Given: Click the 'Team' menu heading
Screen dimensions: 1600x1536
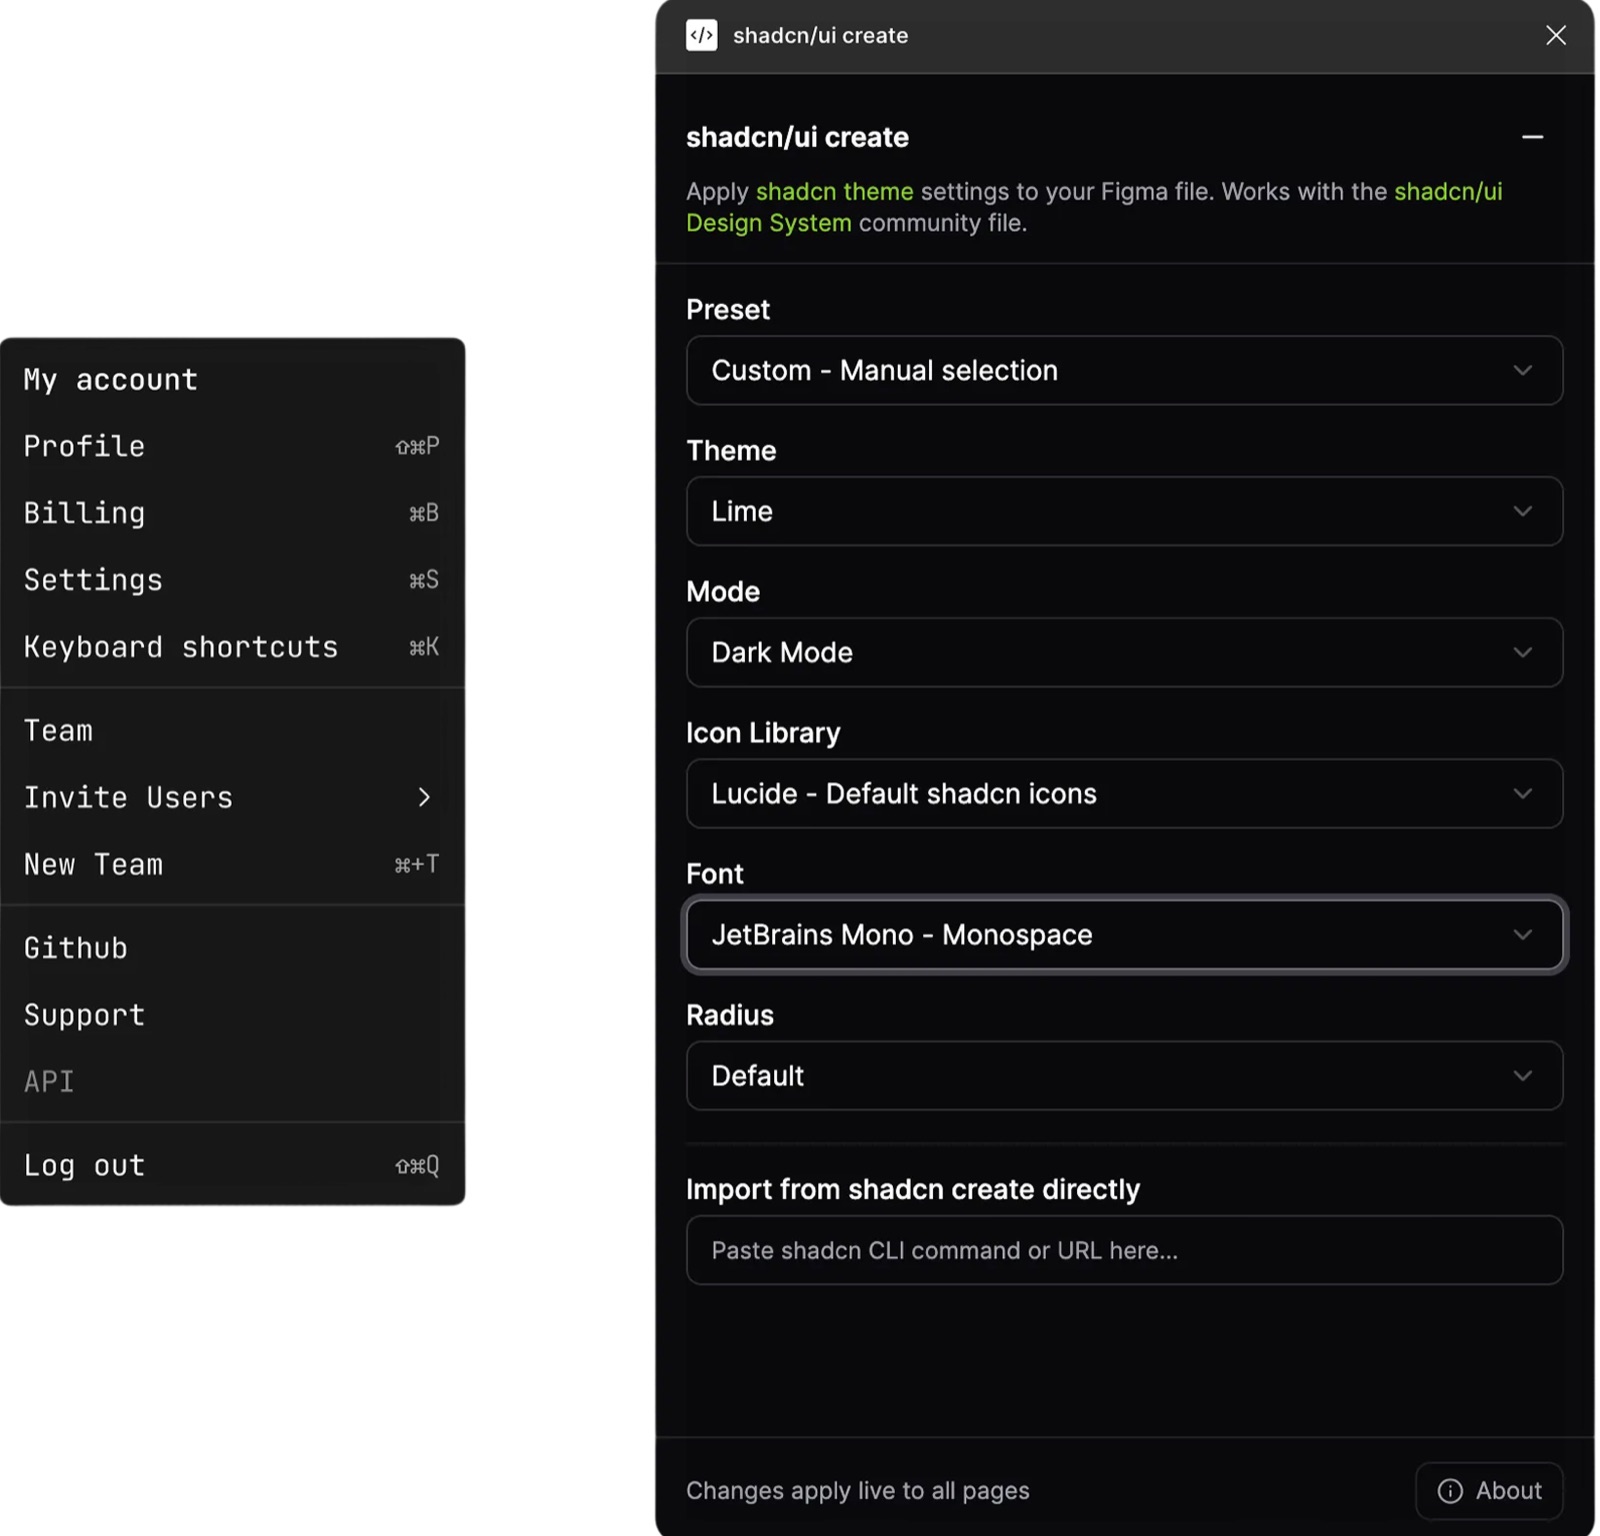Looking at the screenshot, I should pyautogui.click(x=58, y=731).
